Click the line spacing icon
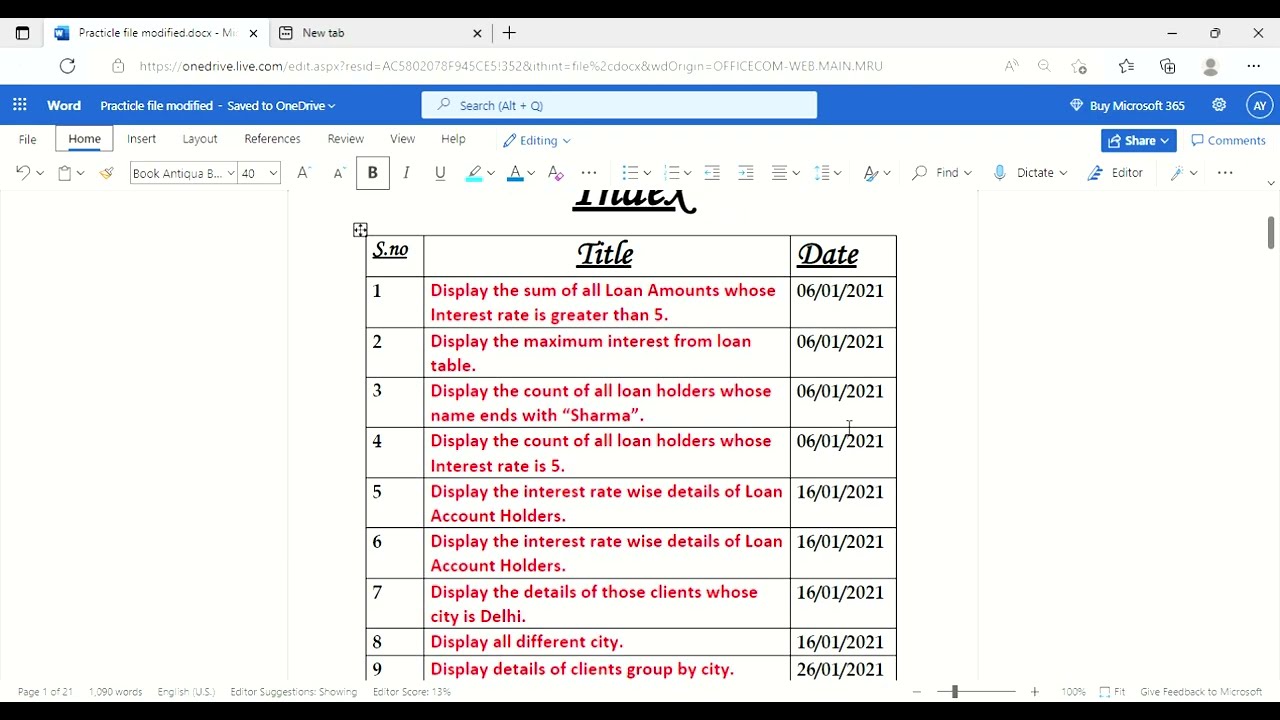The width and height of the screenshot is (1280, 720). pos(822,173)
